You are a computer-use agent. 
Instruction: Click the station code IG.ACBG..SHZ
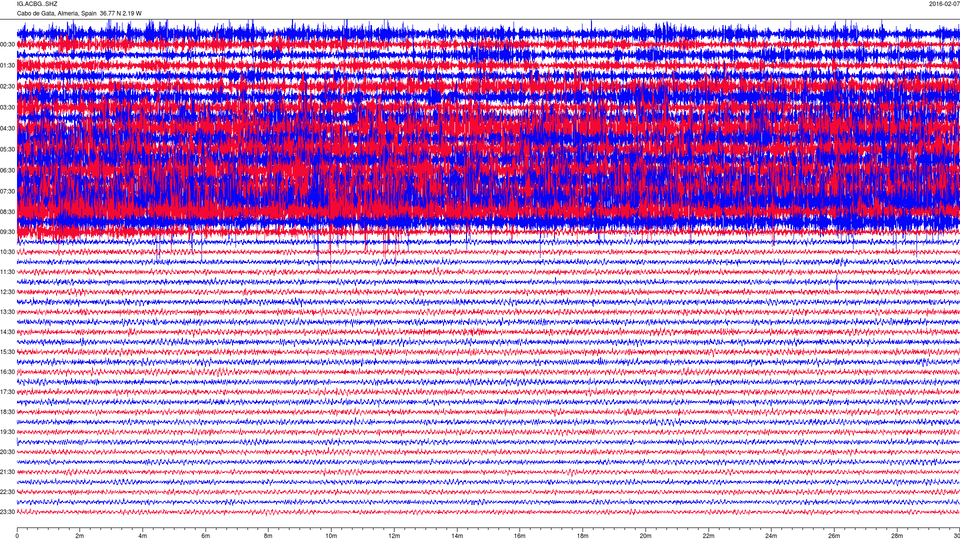37,4
